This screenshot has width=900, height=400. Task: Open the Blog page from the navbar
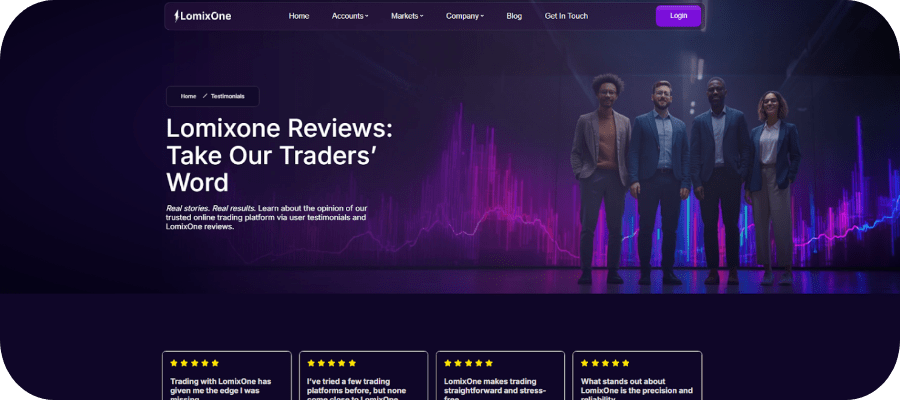514,16
